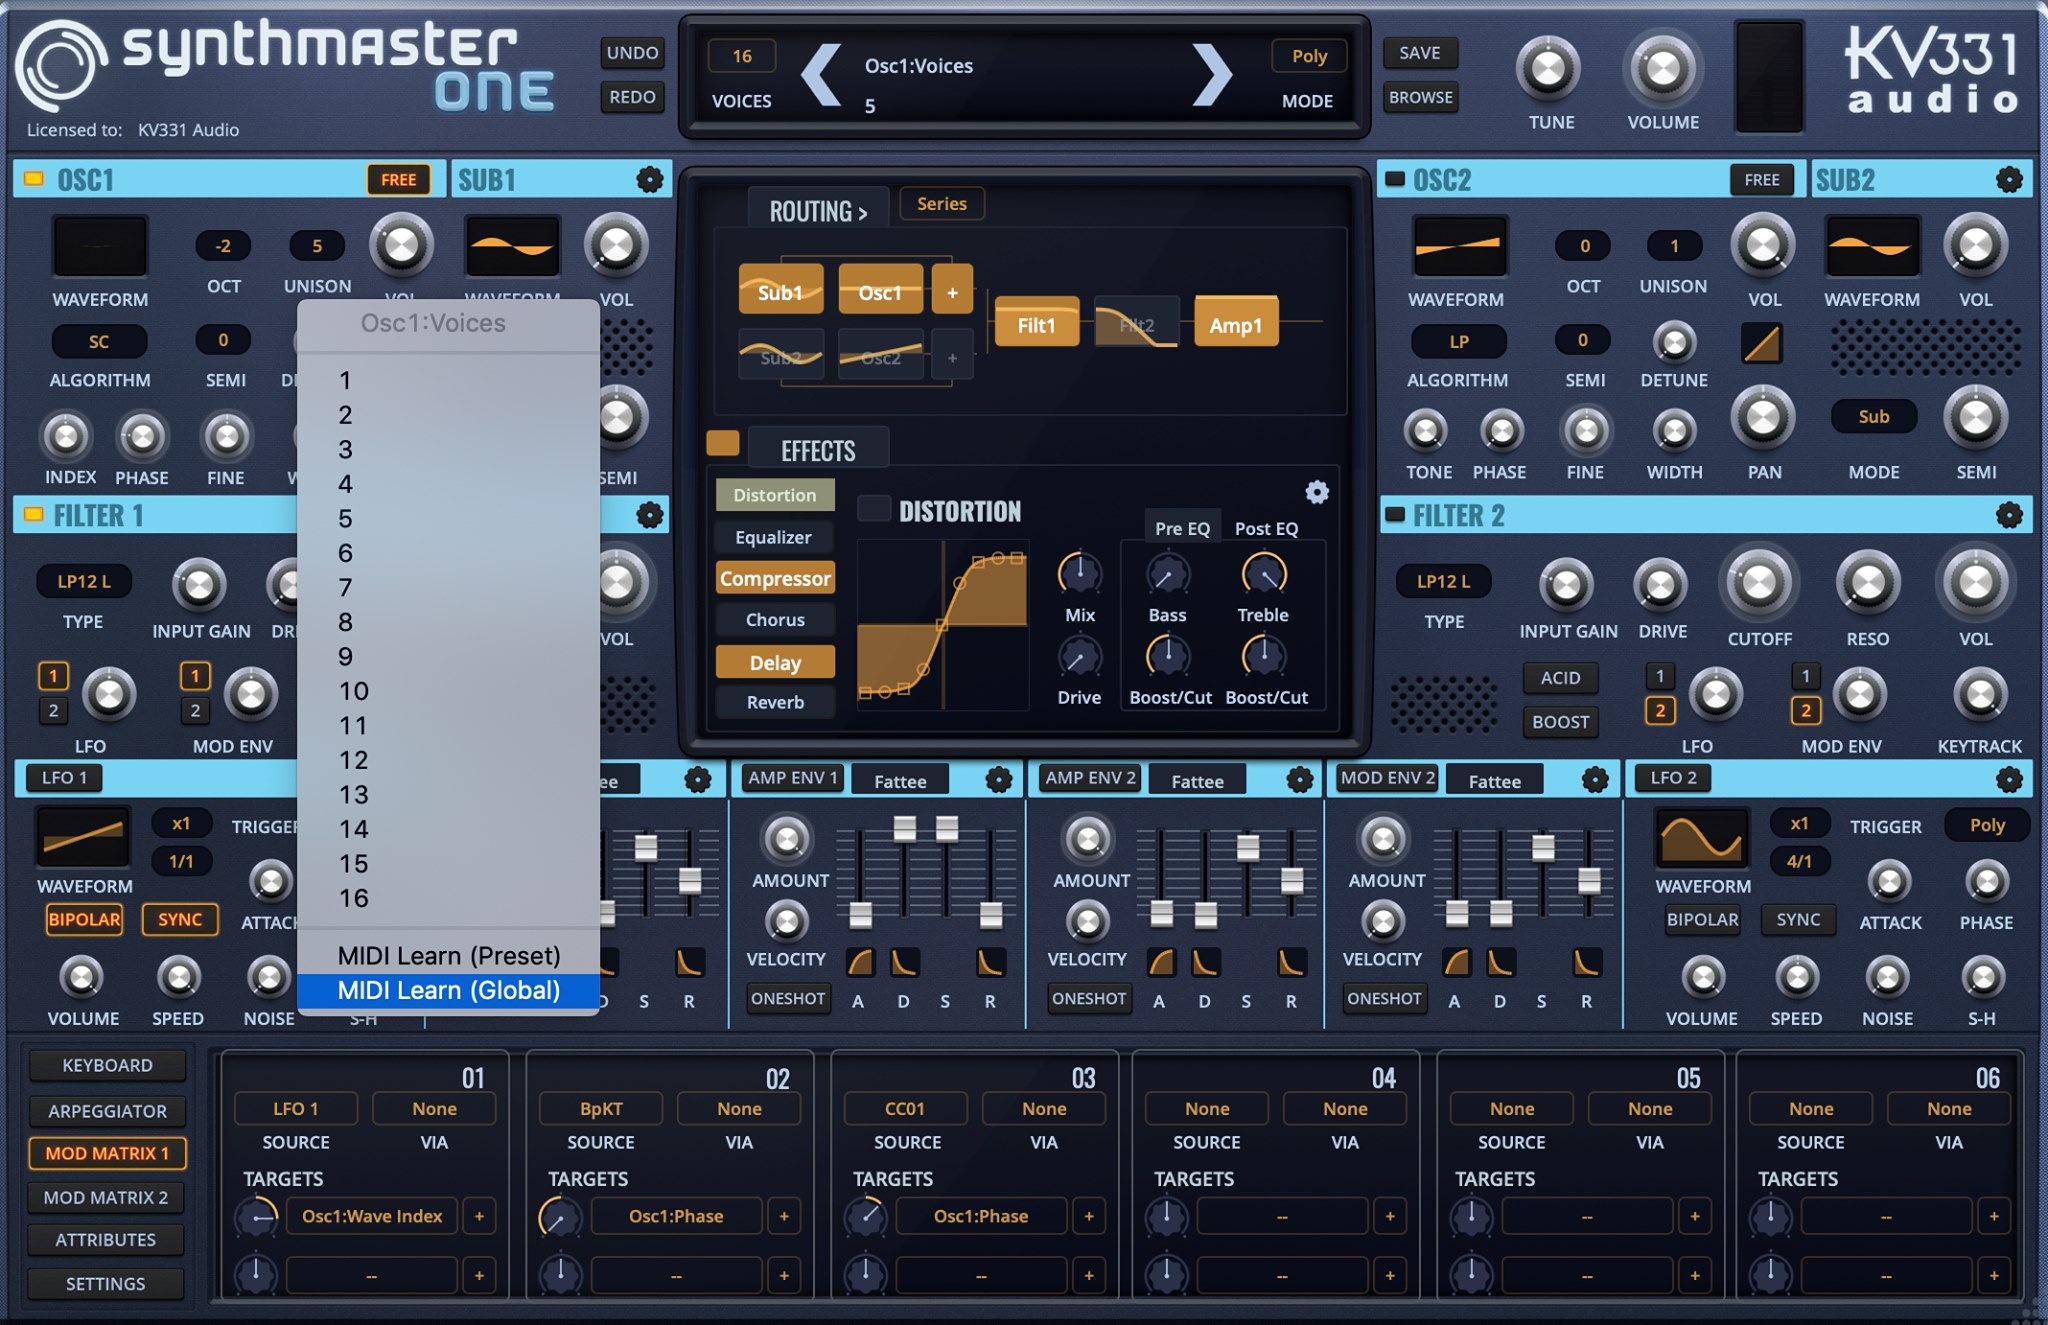The image size is (2048, 1325).
Task: Open the AMP ENV 1 settings gear
Action: click(998, 779)
